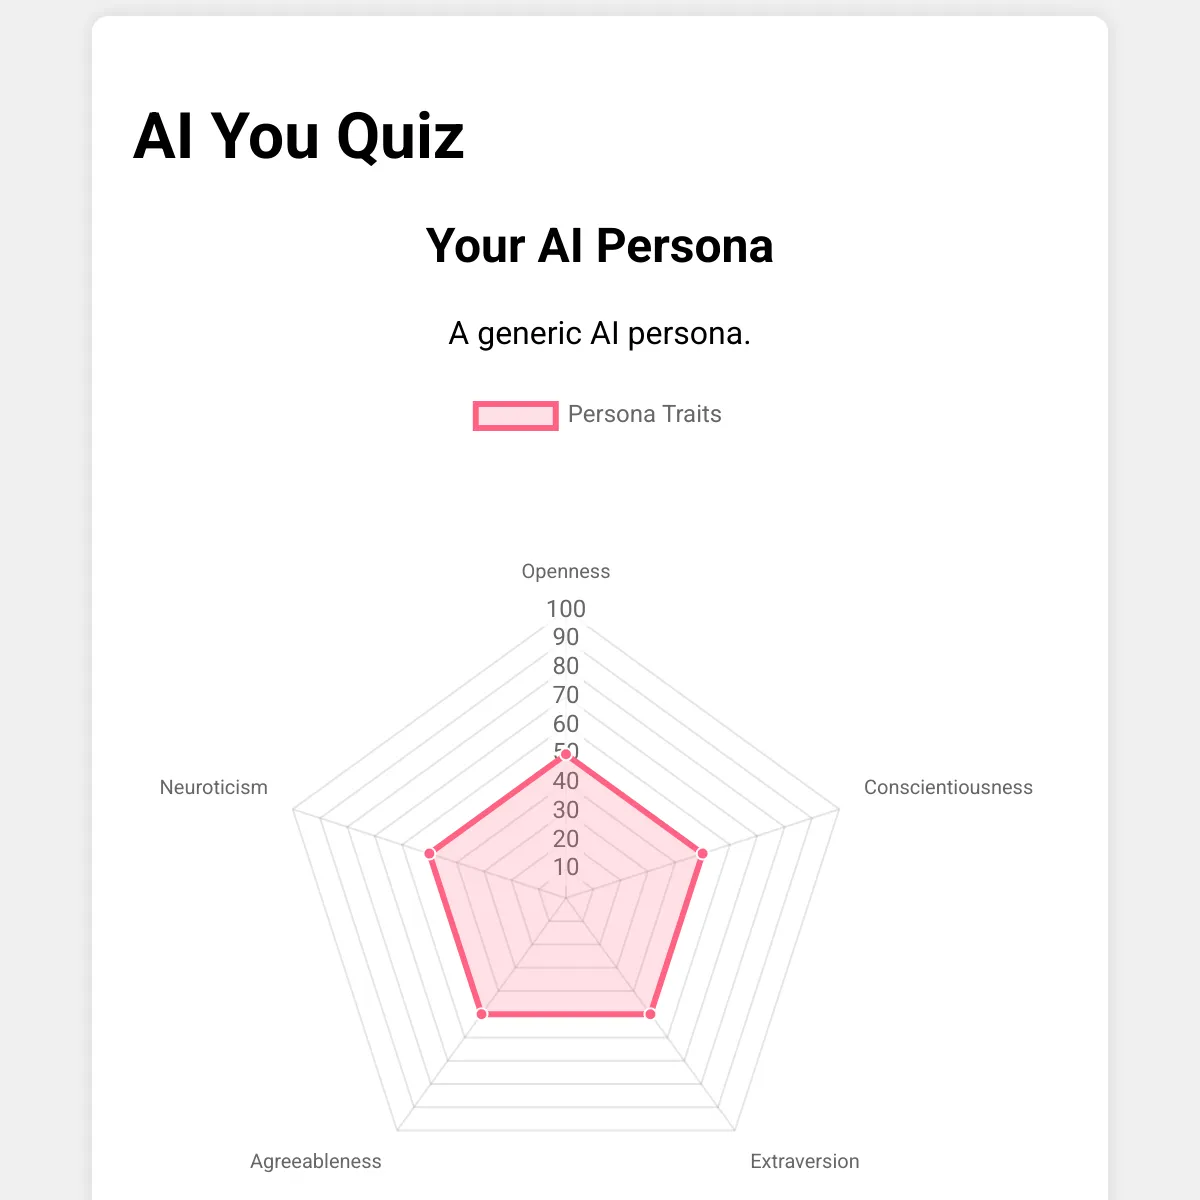Click the AI You Quiz heading
Viewport: 1200px width, 1200px height.
tap(299, 135)
